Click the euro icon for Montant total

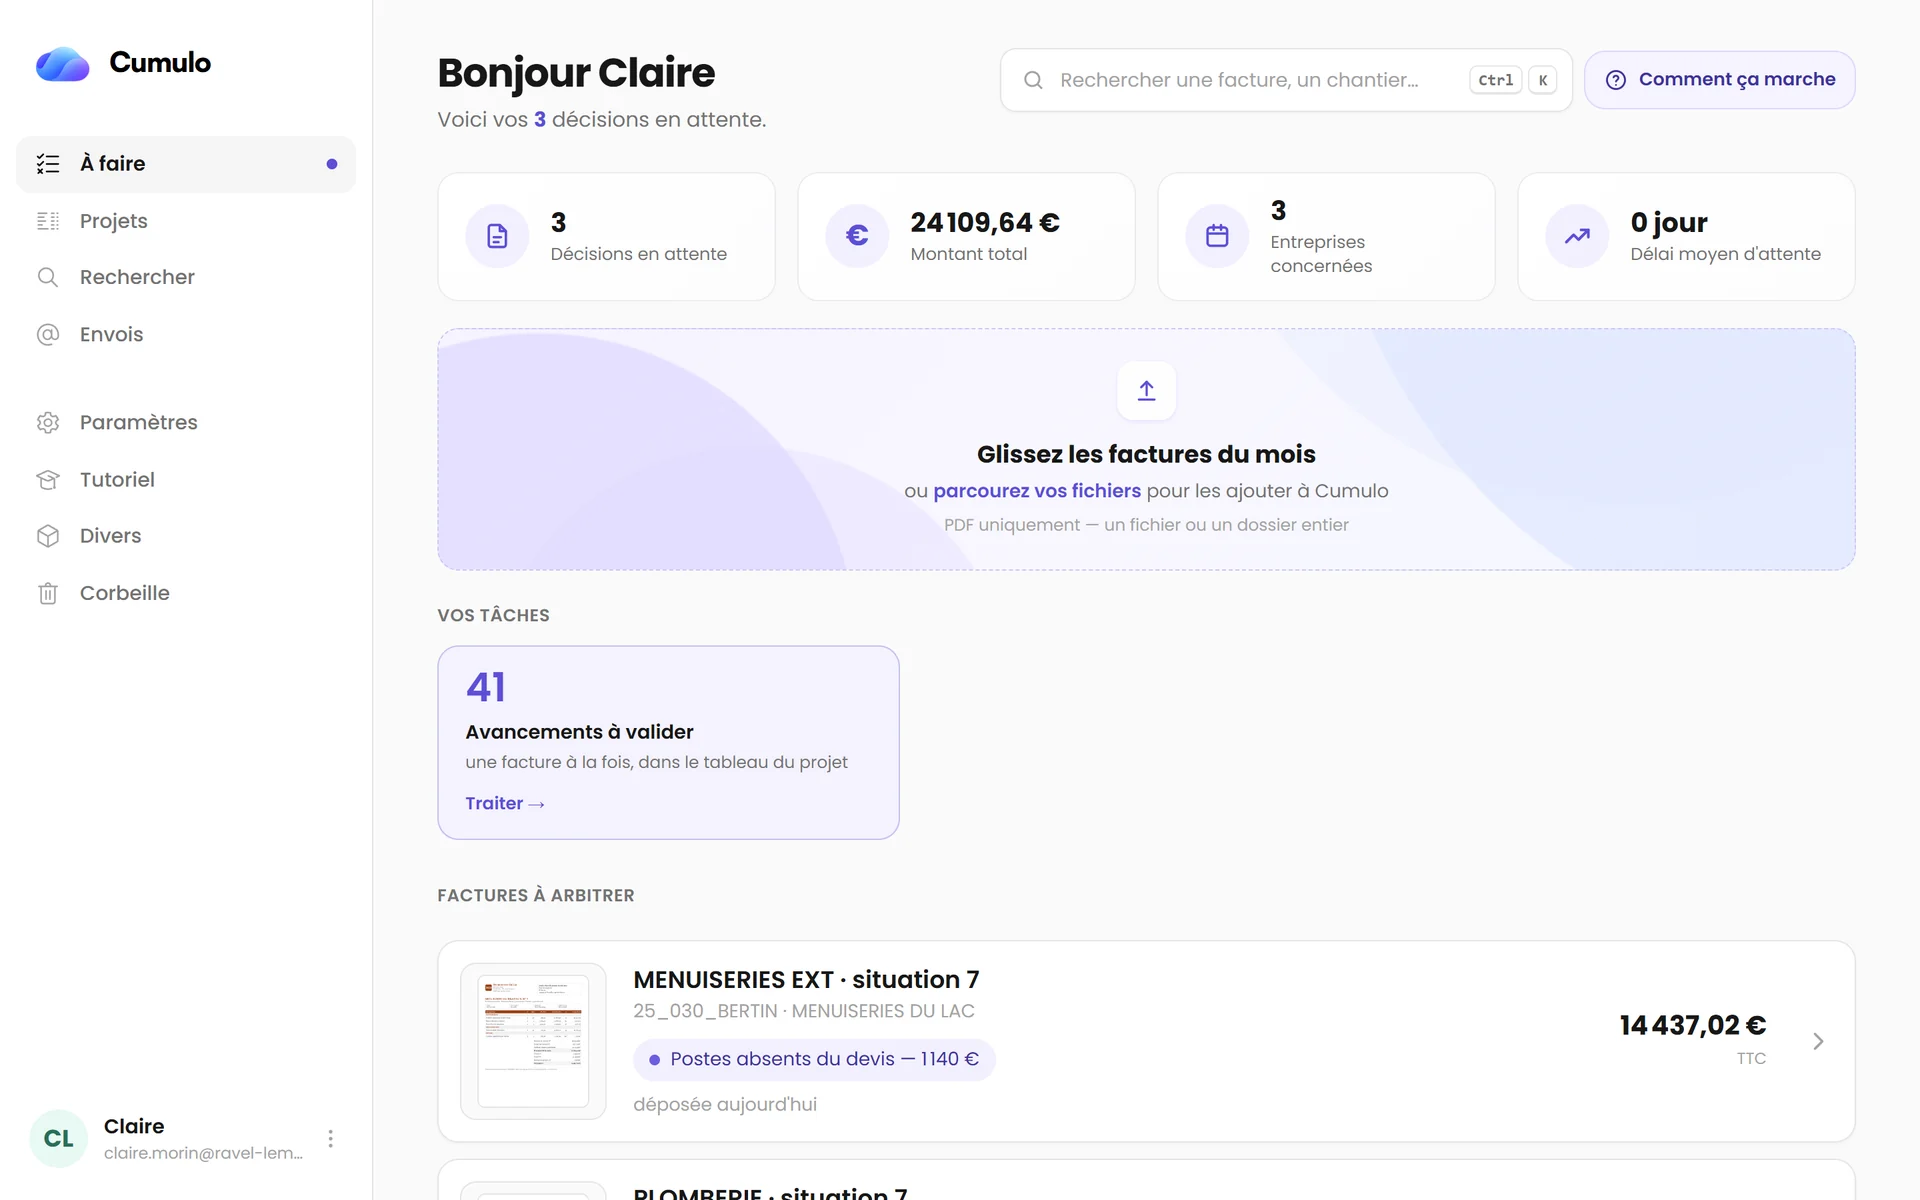click(x=857, y=236)
